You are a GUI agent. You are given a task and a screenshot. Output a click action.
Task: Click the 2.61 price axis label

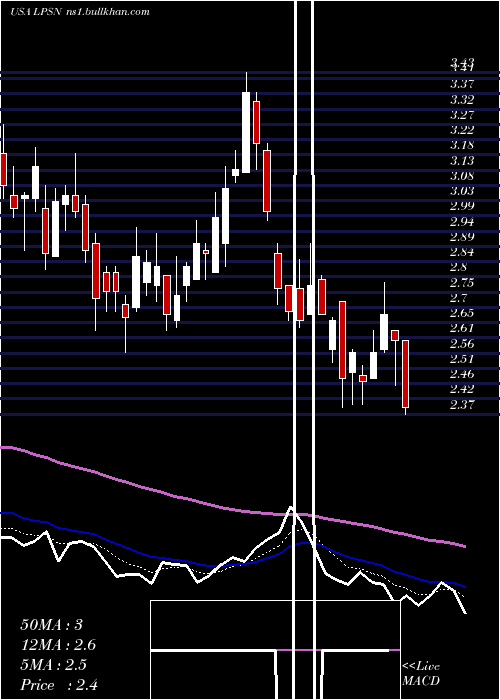click(x=462, y=328)
